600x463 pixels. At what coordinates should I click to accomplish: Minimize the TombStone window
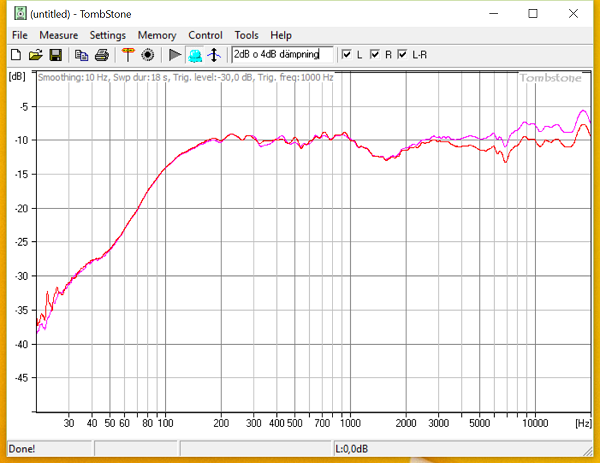[494, 13]
